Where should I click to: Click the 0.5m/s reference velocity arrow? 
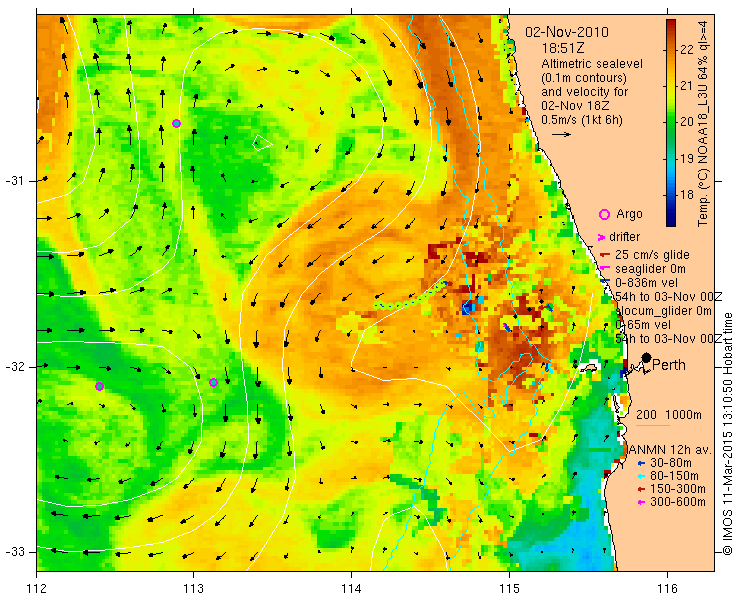[x=562, y=135]
